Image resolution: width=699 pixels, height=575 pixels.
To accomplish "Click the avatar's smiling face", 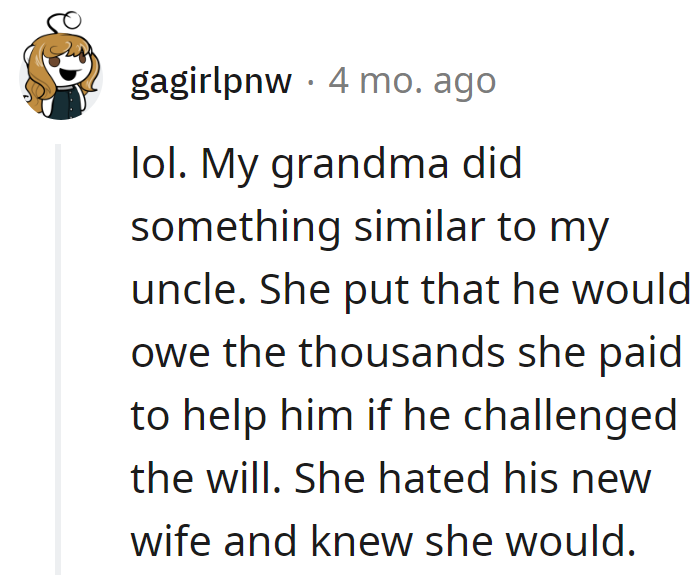I will 68,69.
